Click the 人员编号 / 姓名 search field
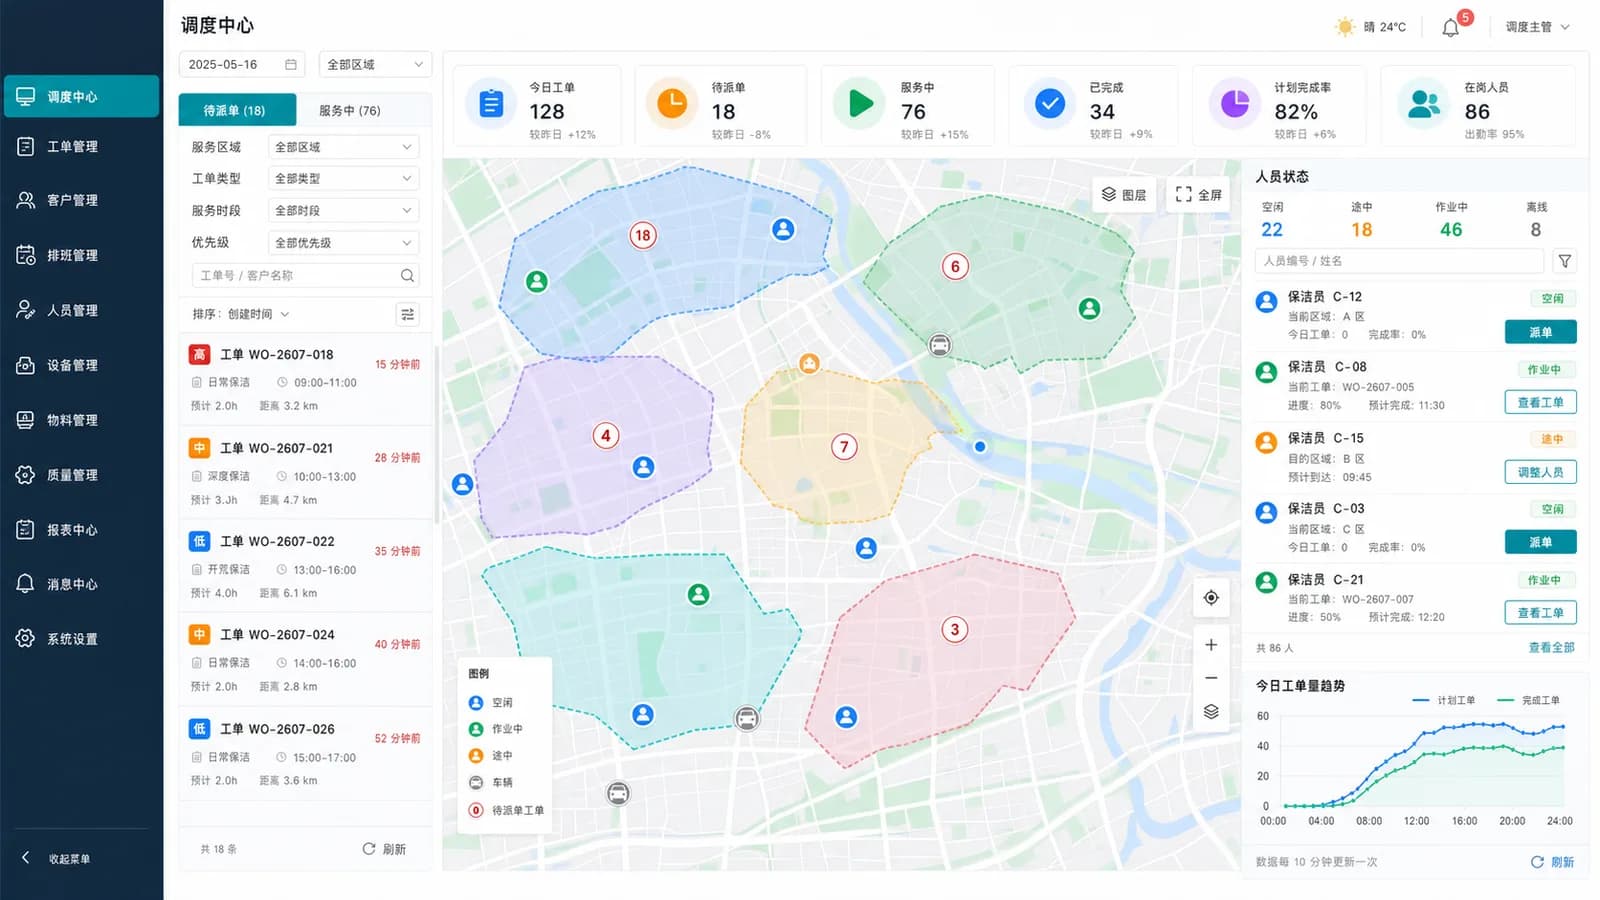The width and height of the screenshot is (1600, 900). pos(1399,261)
